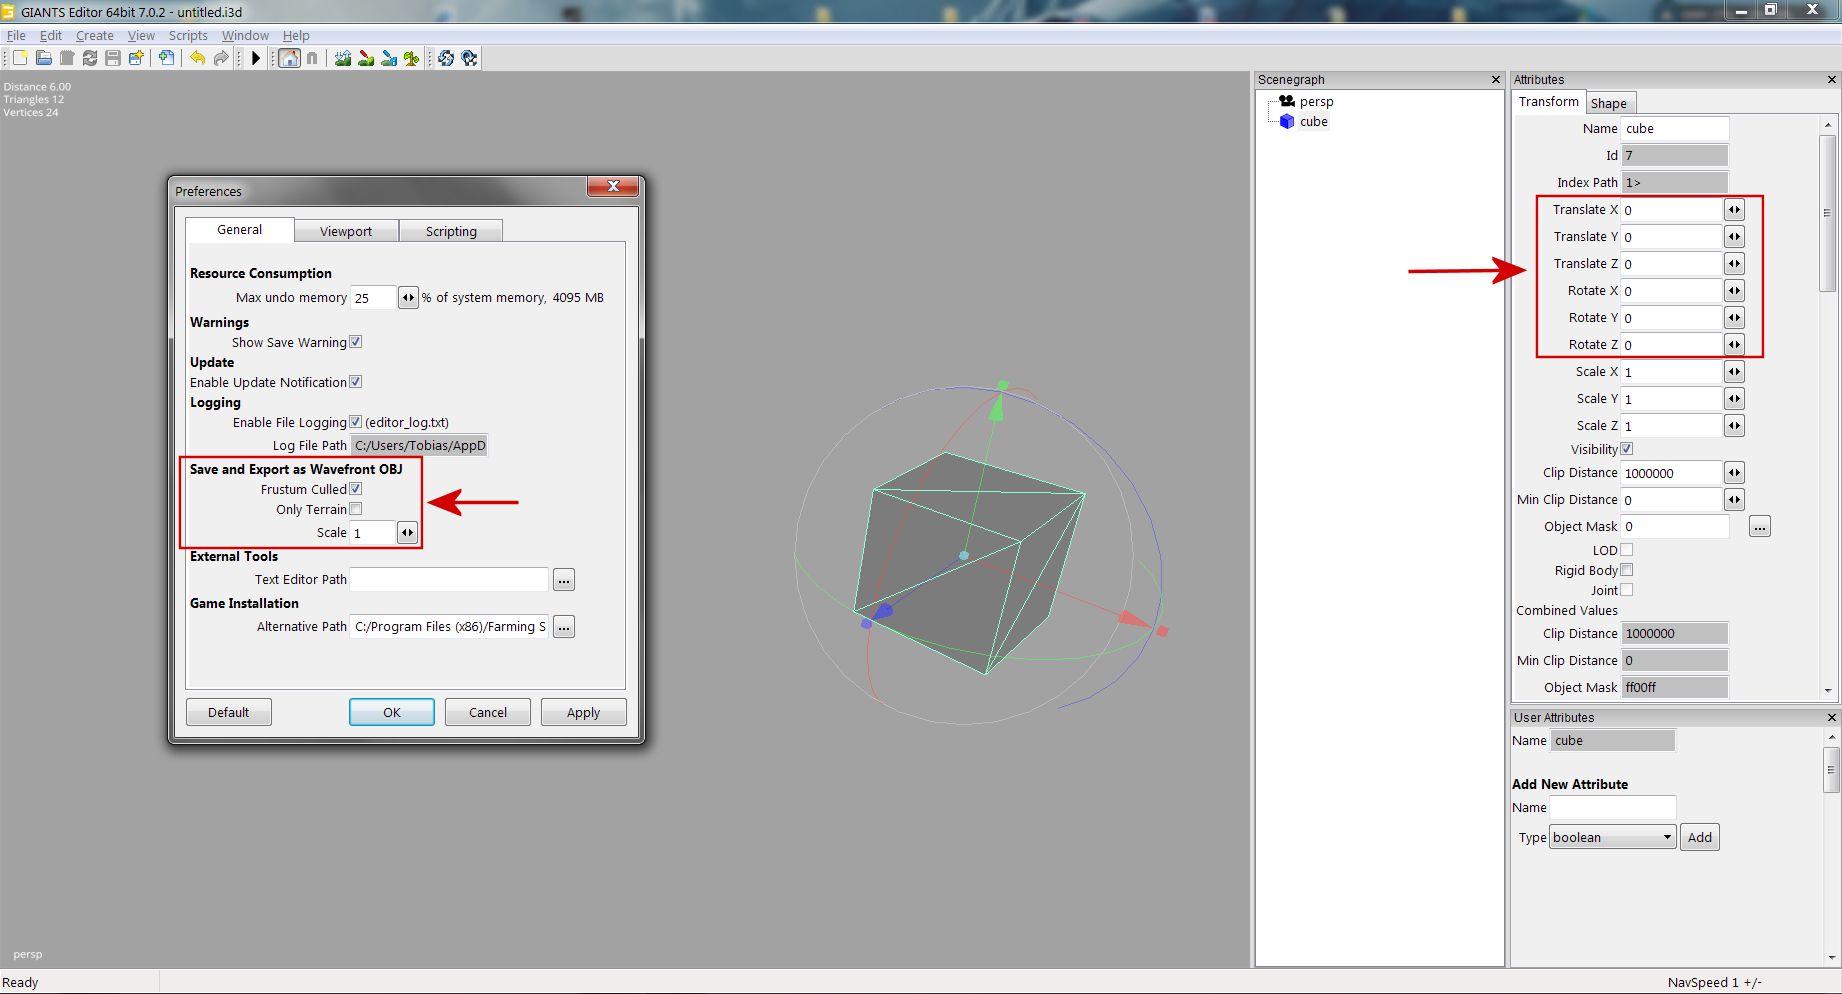Apply the preference changes
Image resolution: width=1842 pixels, height=994 pixels.
pos(584,712)
